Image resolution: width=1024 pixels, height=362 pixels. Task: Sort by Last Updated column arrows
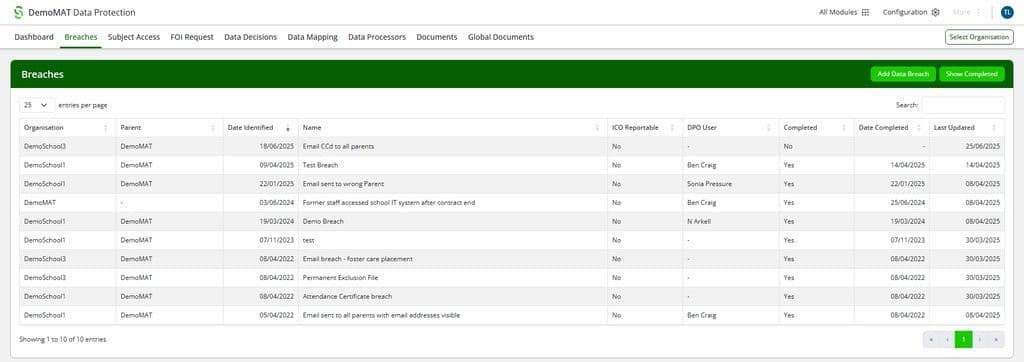coord(994,128)
